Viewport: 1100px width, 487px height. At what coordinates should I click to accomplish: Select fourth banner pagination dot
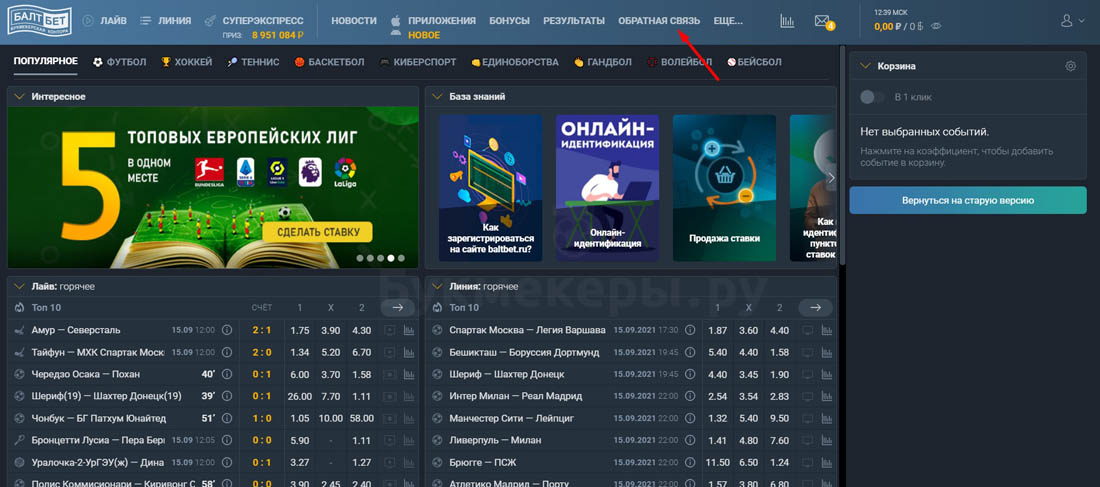391,258
